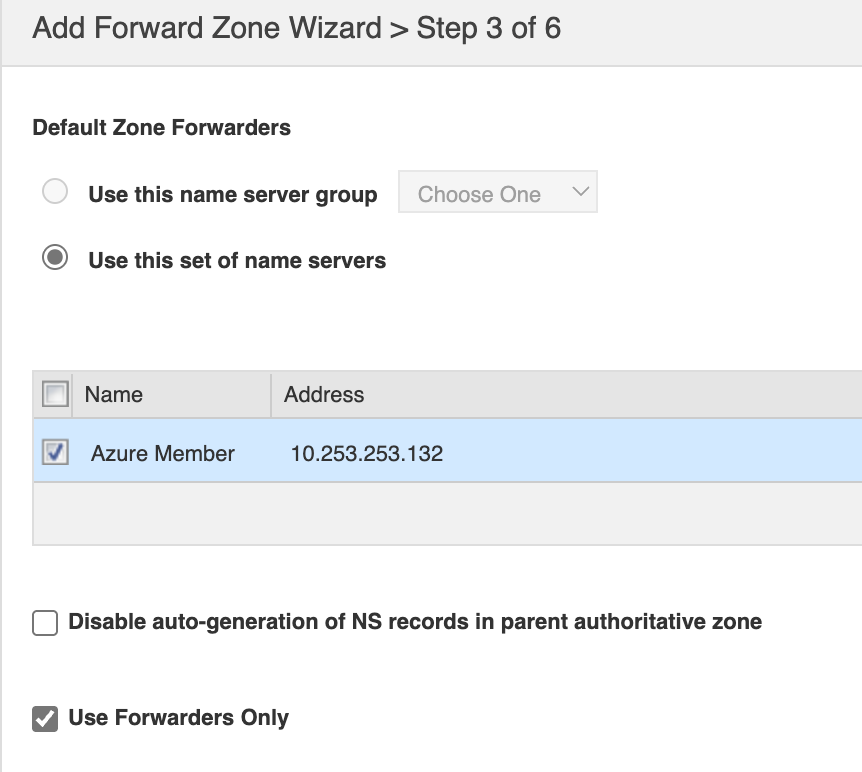This screenshot has height=772, width=862.
Task: Click the 'Default Zone Forwarders' heading
Action: [x=162, y=128]
